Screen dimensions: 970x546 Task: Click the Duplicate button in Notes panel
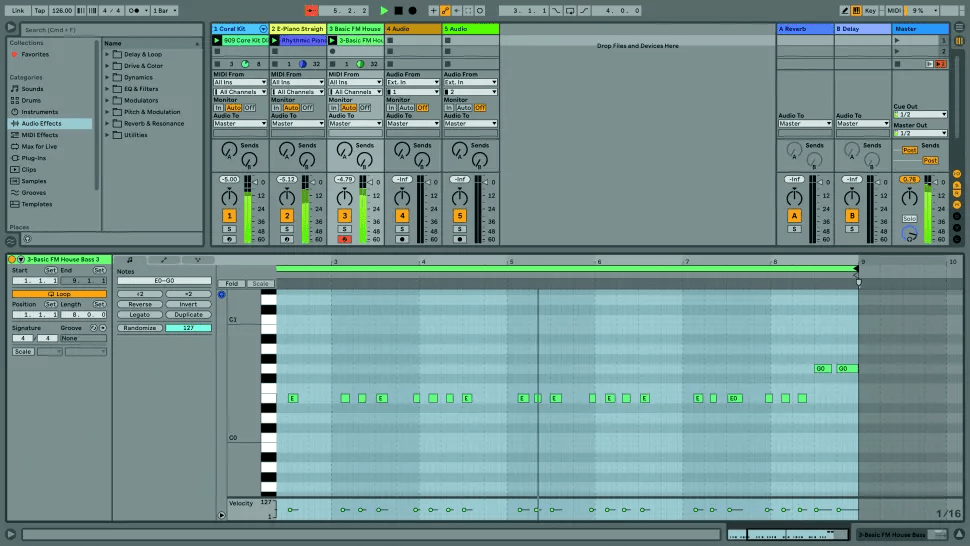[x=188, y=315]
